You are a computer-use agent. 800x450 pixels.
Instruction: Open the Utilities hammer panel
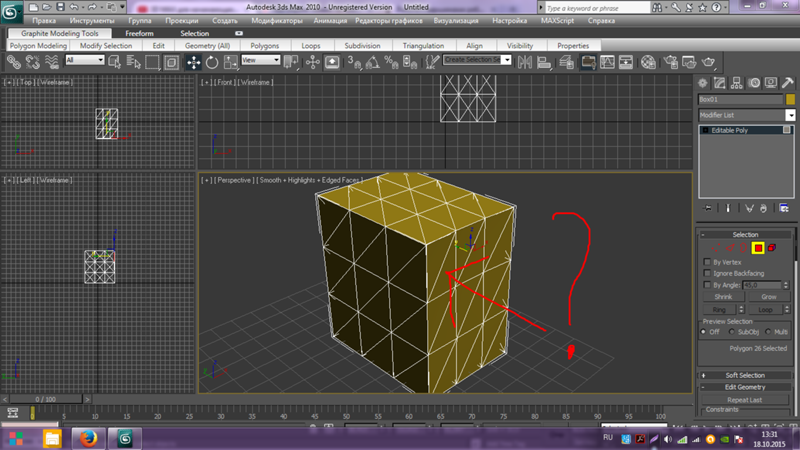[x=788, y=83]
